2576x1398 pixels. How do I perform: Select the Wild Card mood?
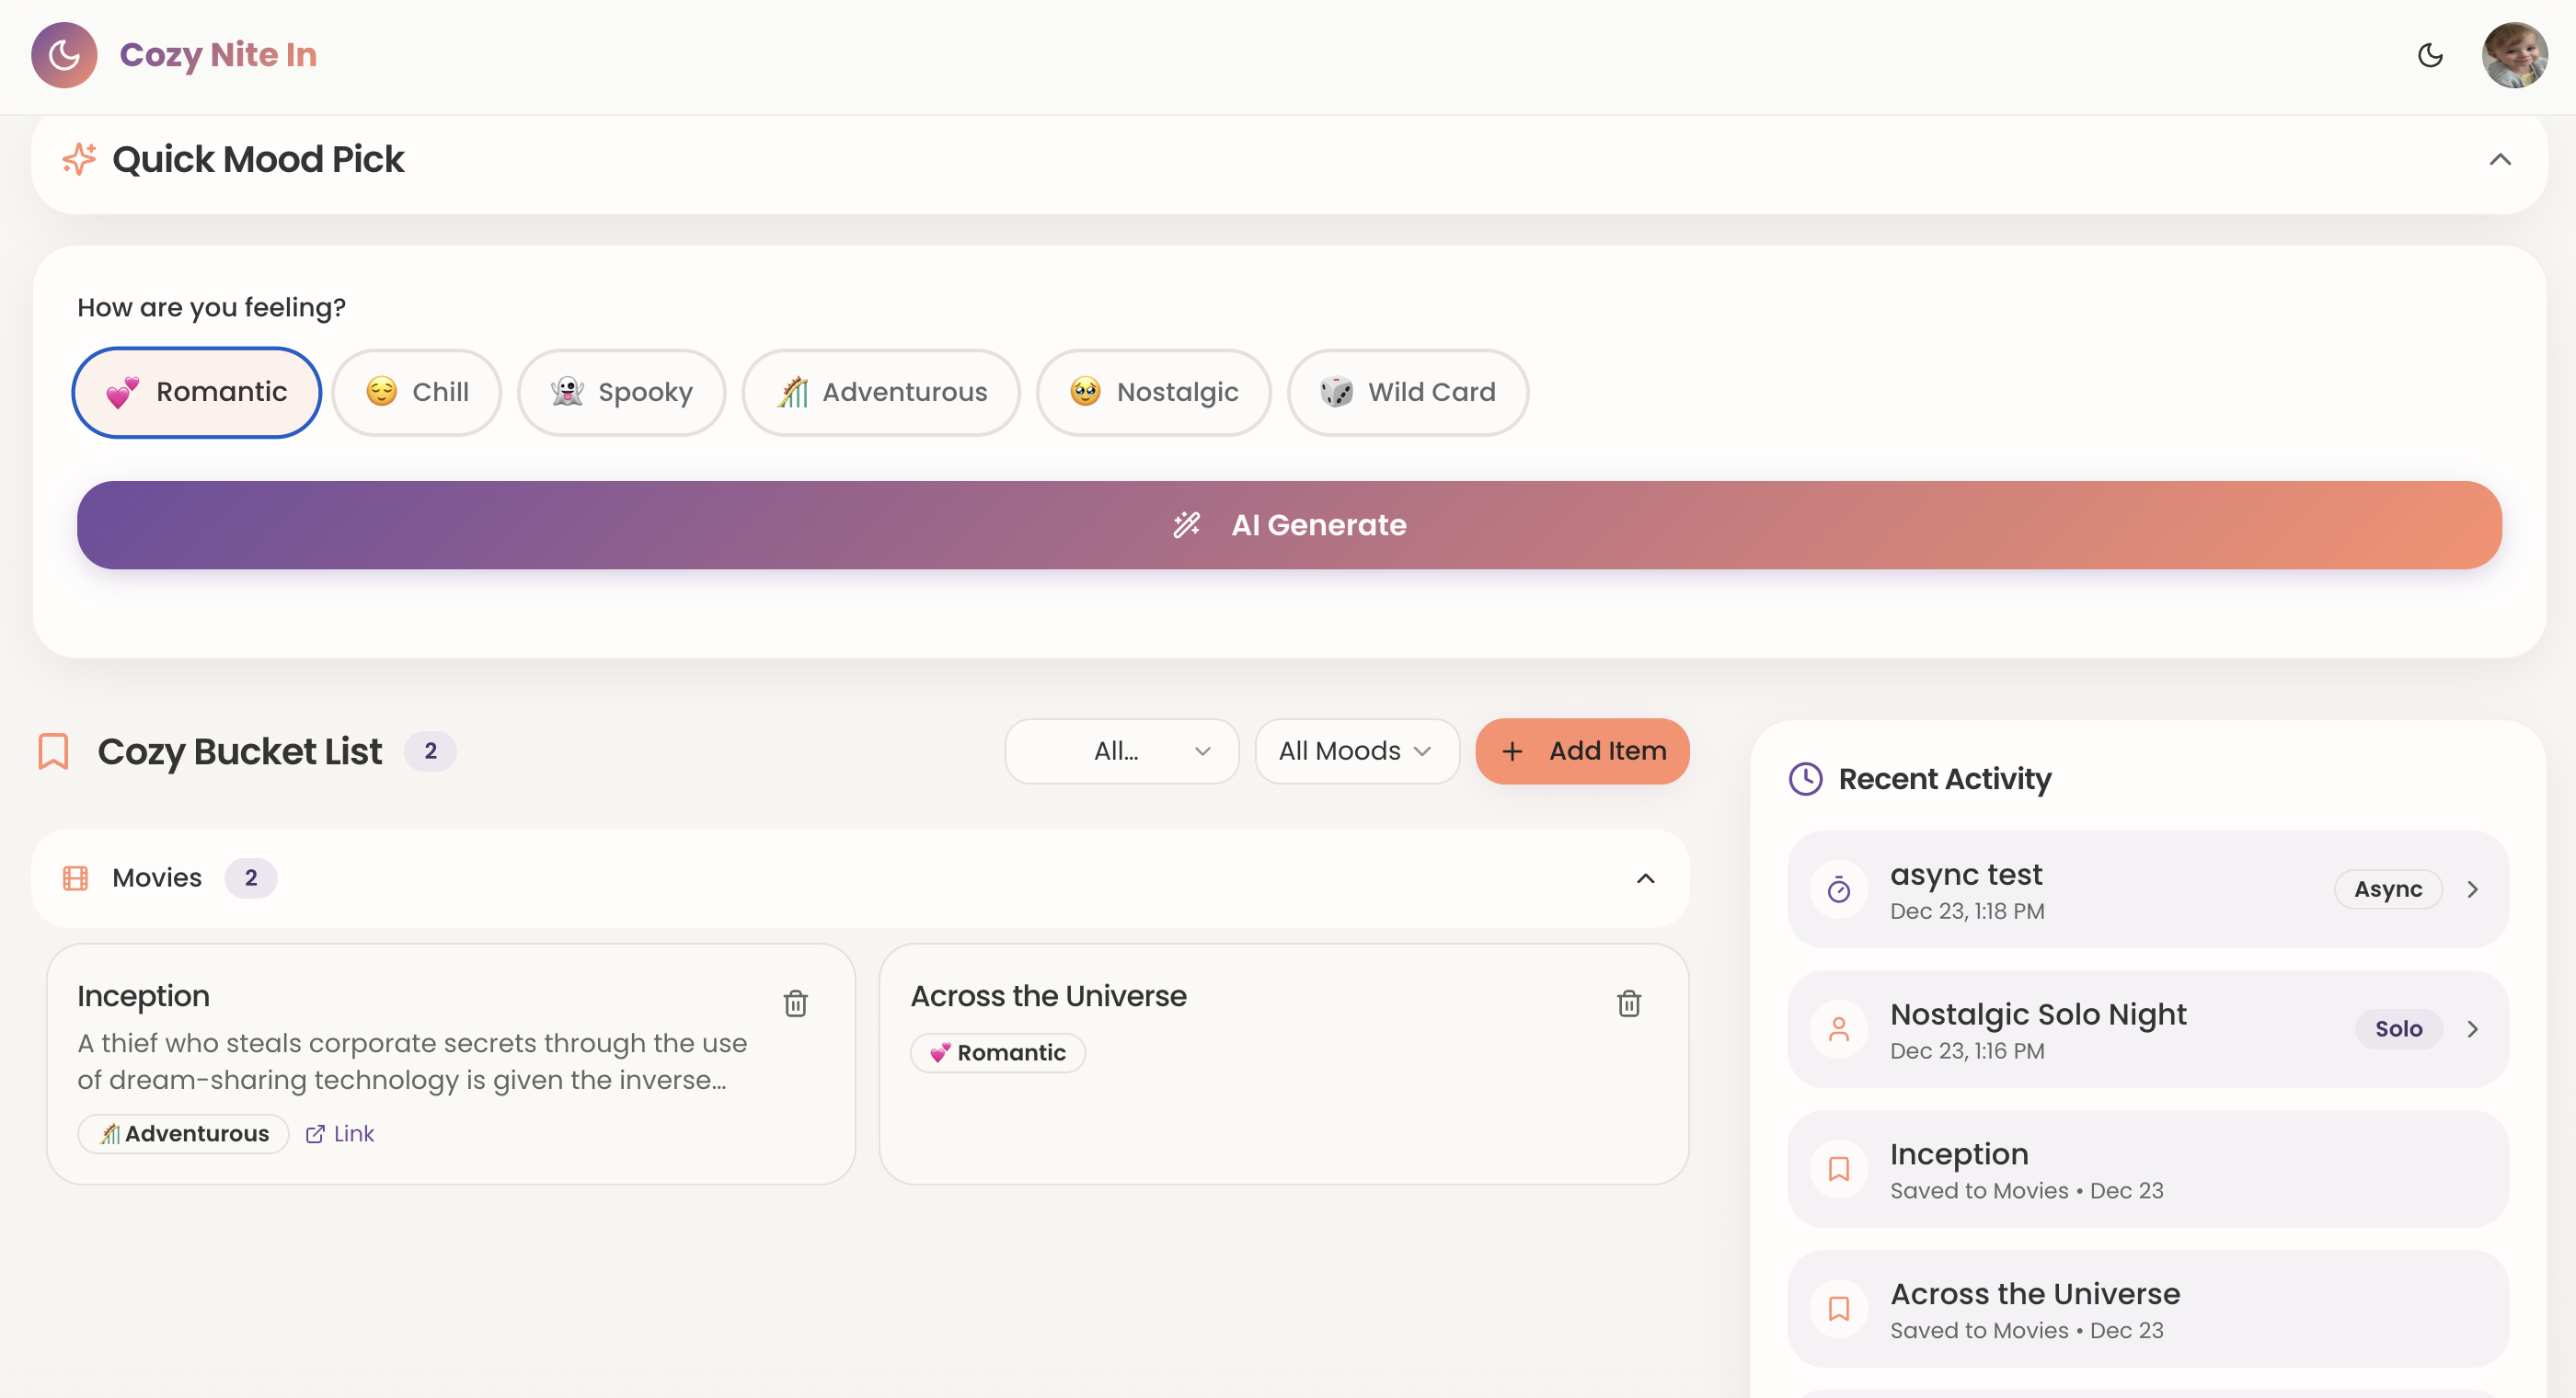coord(1408,392)
